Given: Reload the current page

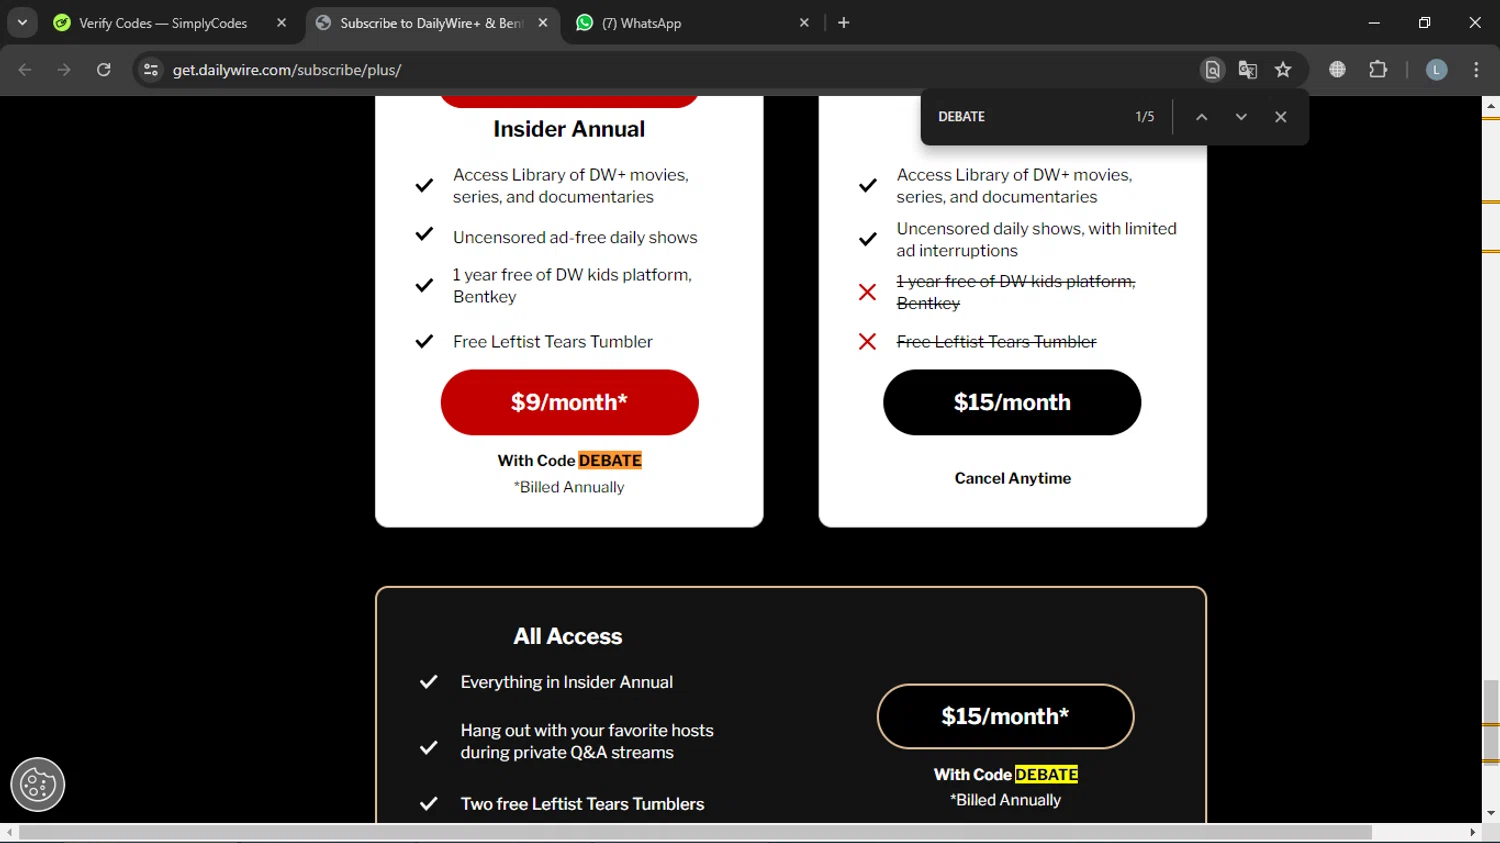Looking at the screenshot, I should click(104, 70).
